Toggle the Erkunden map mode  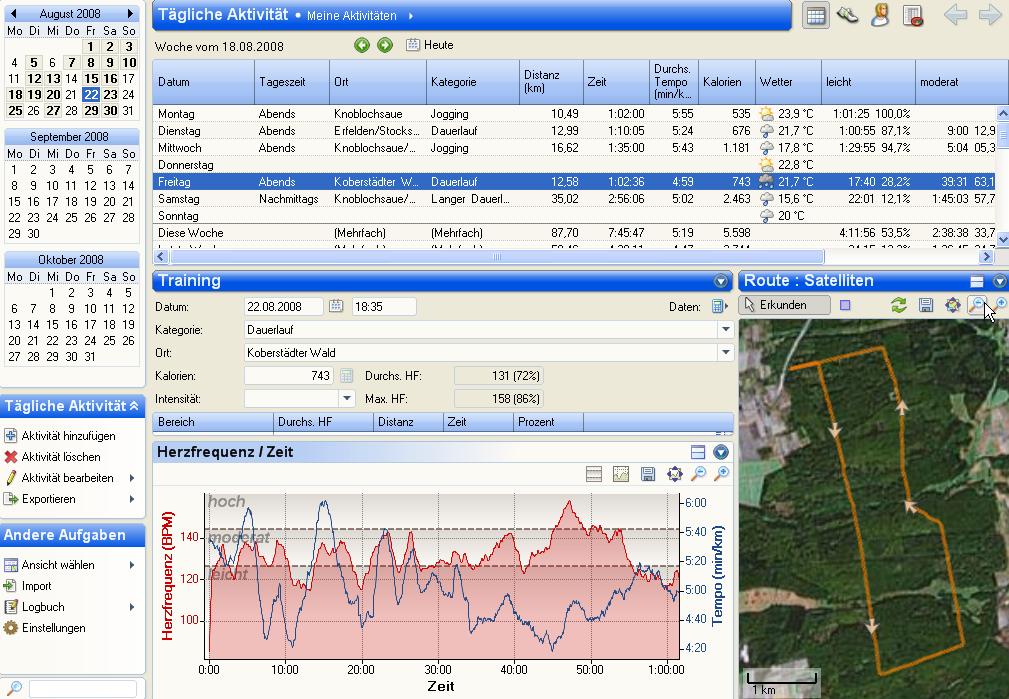pos(785,305)
